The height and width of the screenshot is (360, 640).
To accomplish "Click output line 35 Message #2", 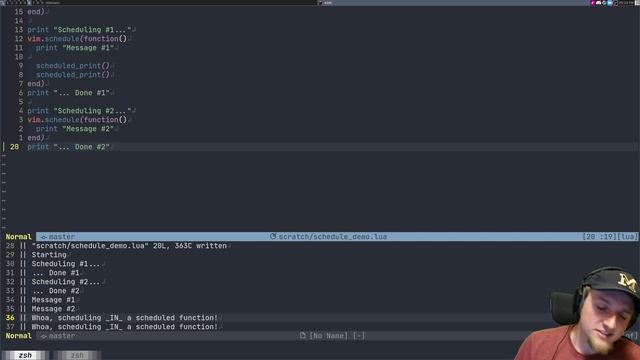I will pos(53,309).
